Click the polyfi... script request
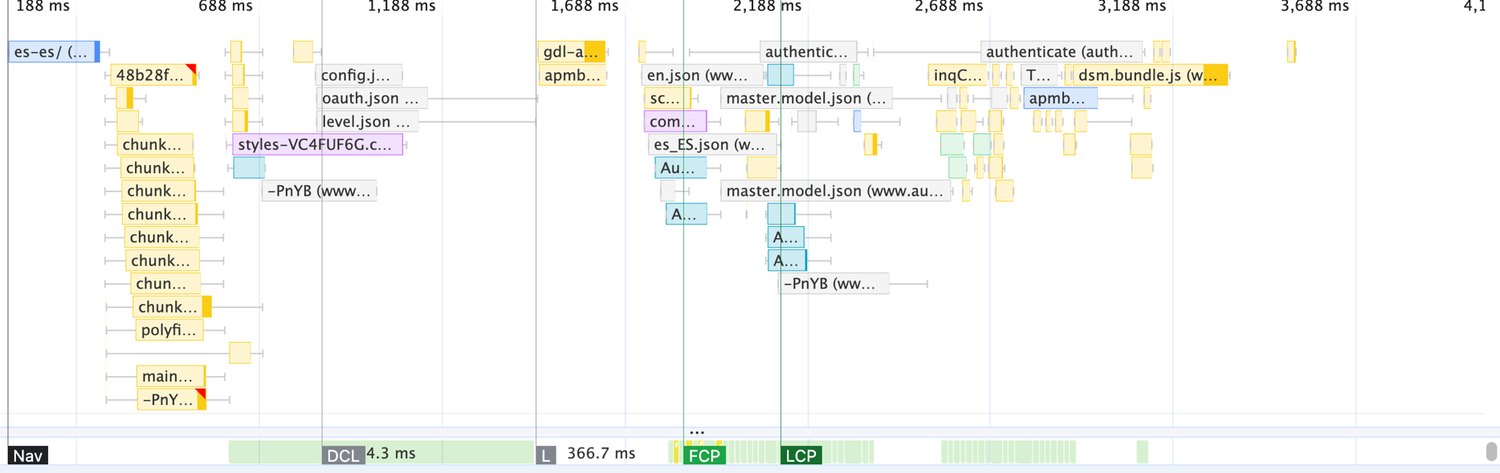The image size is (1500, 473). click(170, 330)
